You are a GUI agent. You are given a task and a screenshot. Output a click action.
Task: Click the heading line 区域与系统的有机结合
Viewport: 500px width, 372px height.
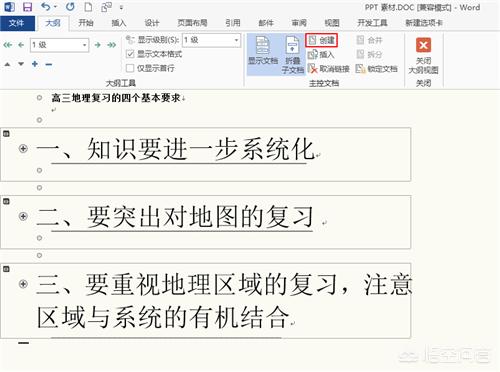coord(163,317)
